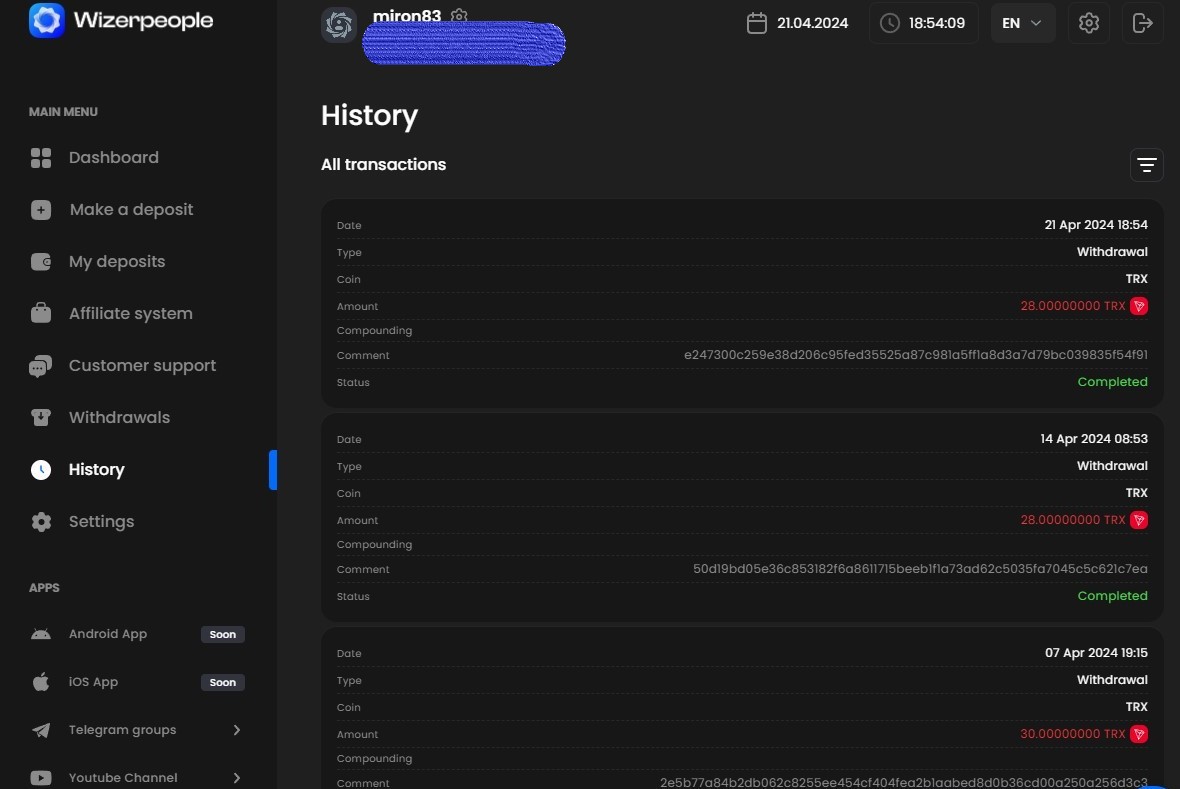Open the sidebar Settings label
Viewport: 1180px width, 789px height.
coord(101,522)
